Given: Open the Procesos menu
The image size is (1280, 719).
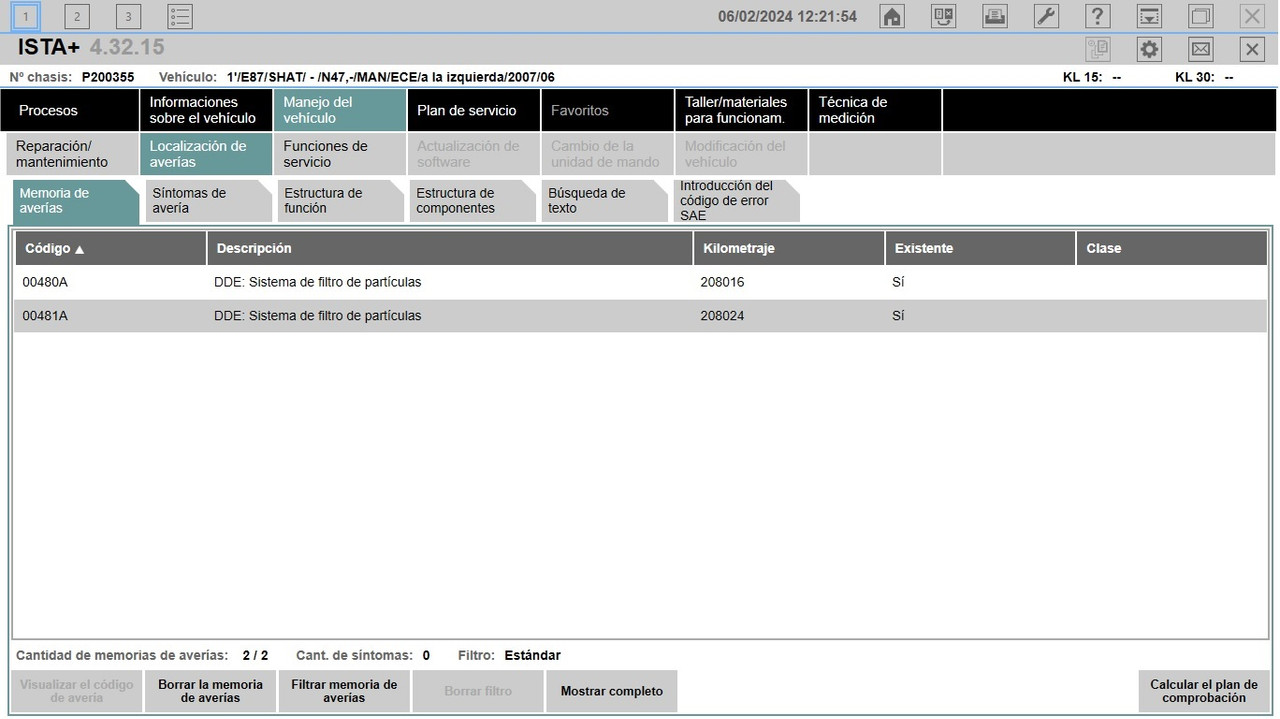Looking at the screenshot, I should tap(70, 110).
